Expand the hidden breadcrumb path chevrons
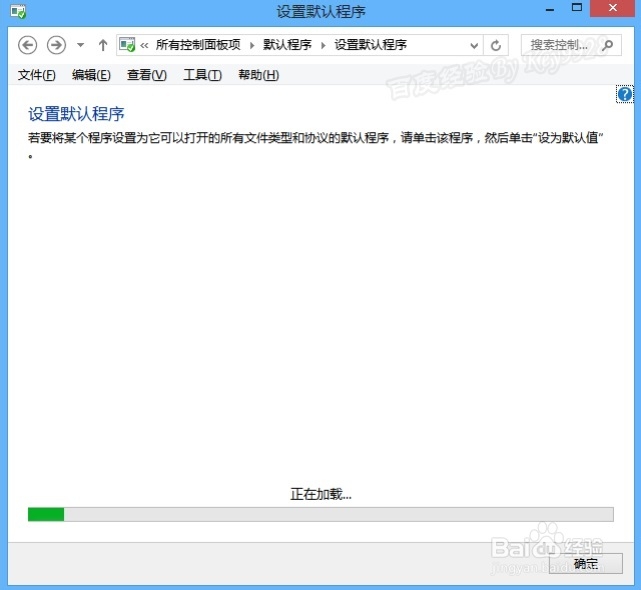The width and height of the screenshot is (641, 590). point(144,45)
